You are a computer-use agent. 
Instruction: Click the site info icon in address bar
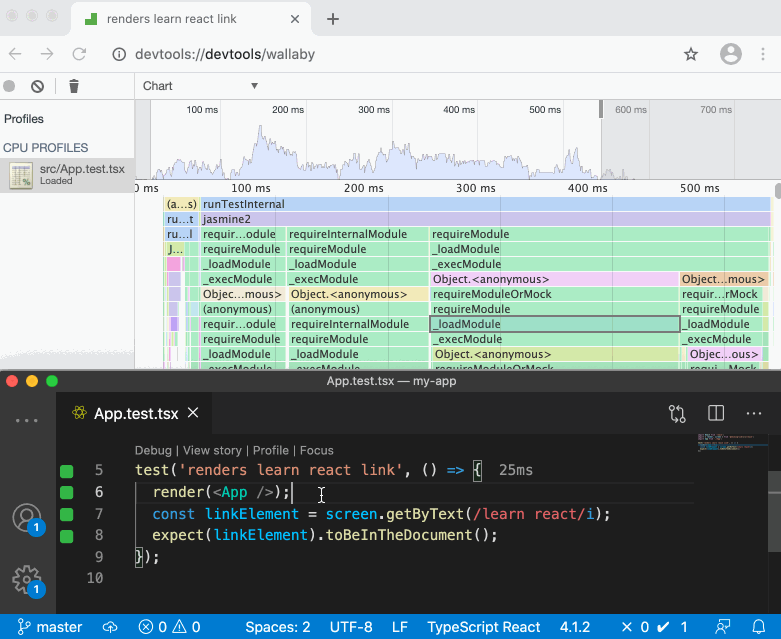[119, 54]
